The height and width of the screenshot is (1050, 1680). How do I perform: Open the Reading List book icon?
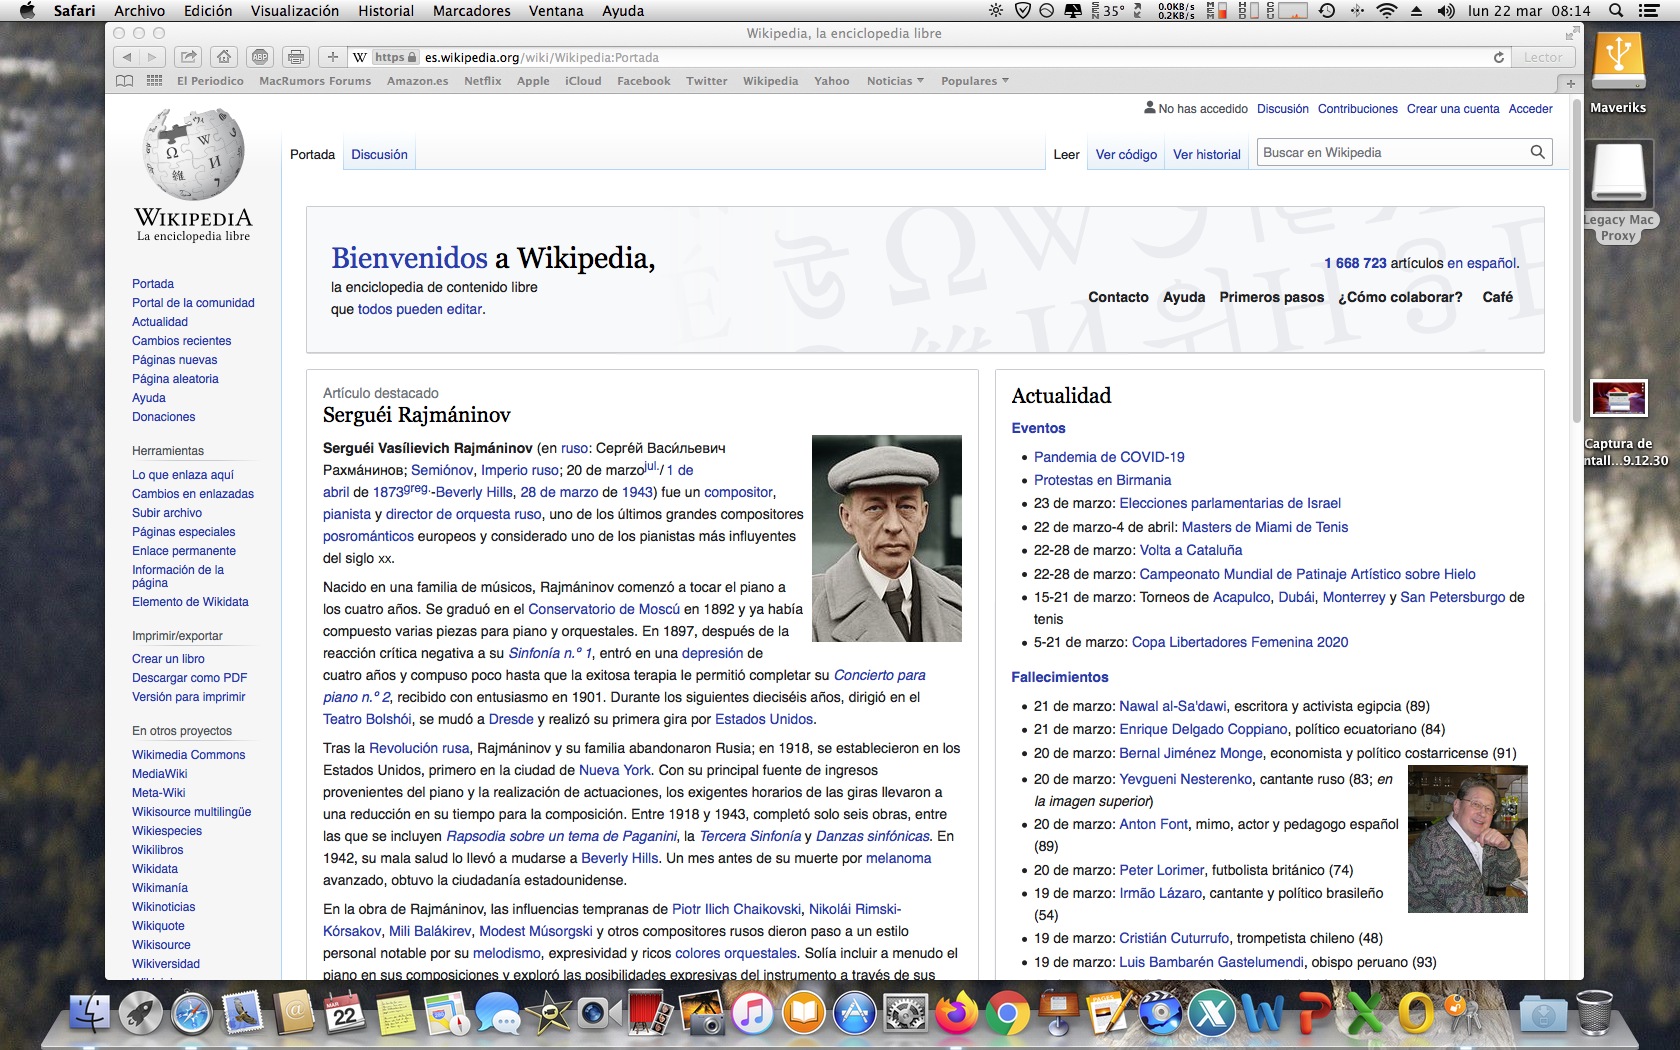pyautogui.click(x=125, y=81)
